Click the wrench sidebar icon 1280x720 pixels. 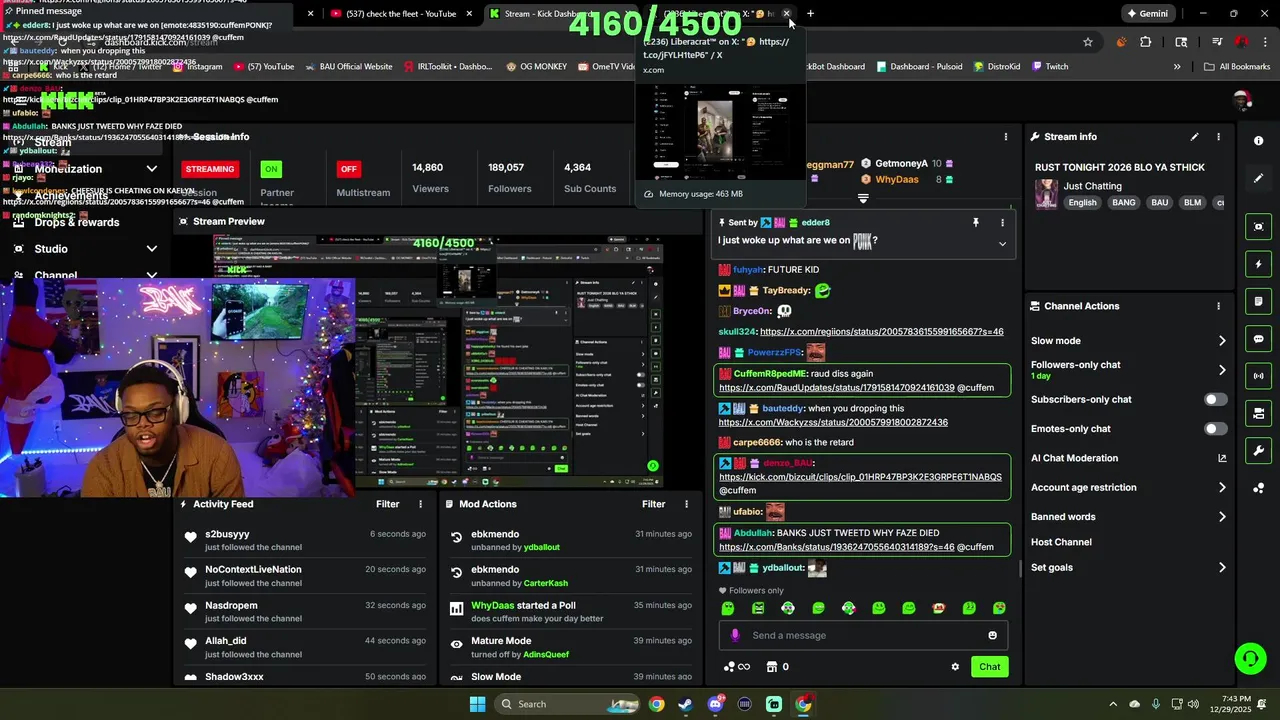pyautogui.click(x=1258, y=450)
